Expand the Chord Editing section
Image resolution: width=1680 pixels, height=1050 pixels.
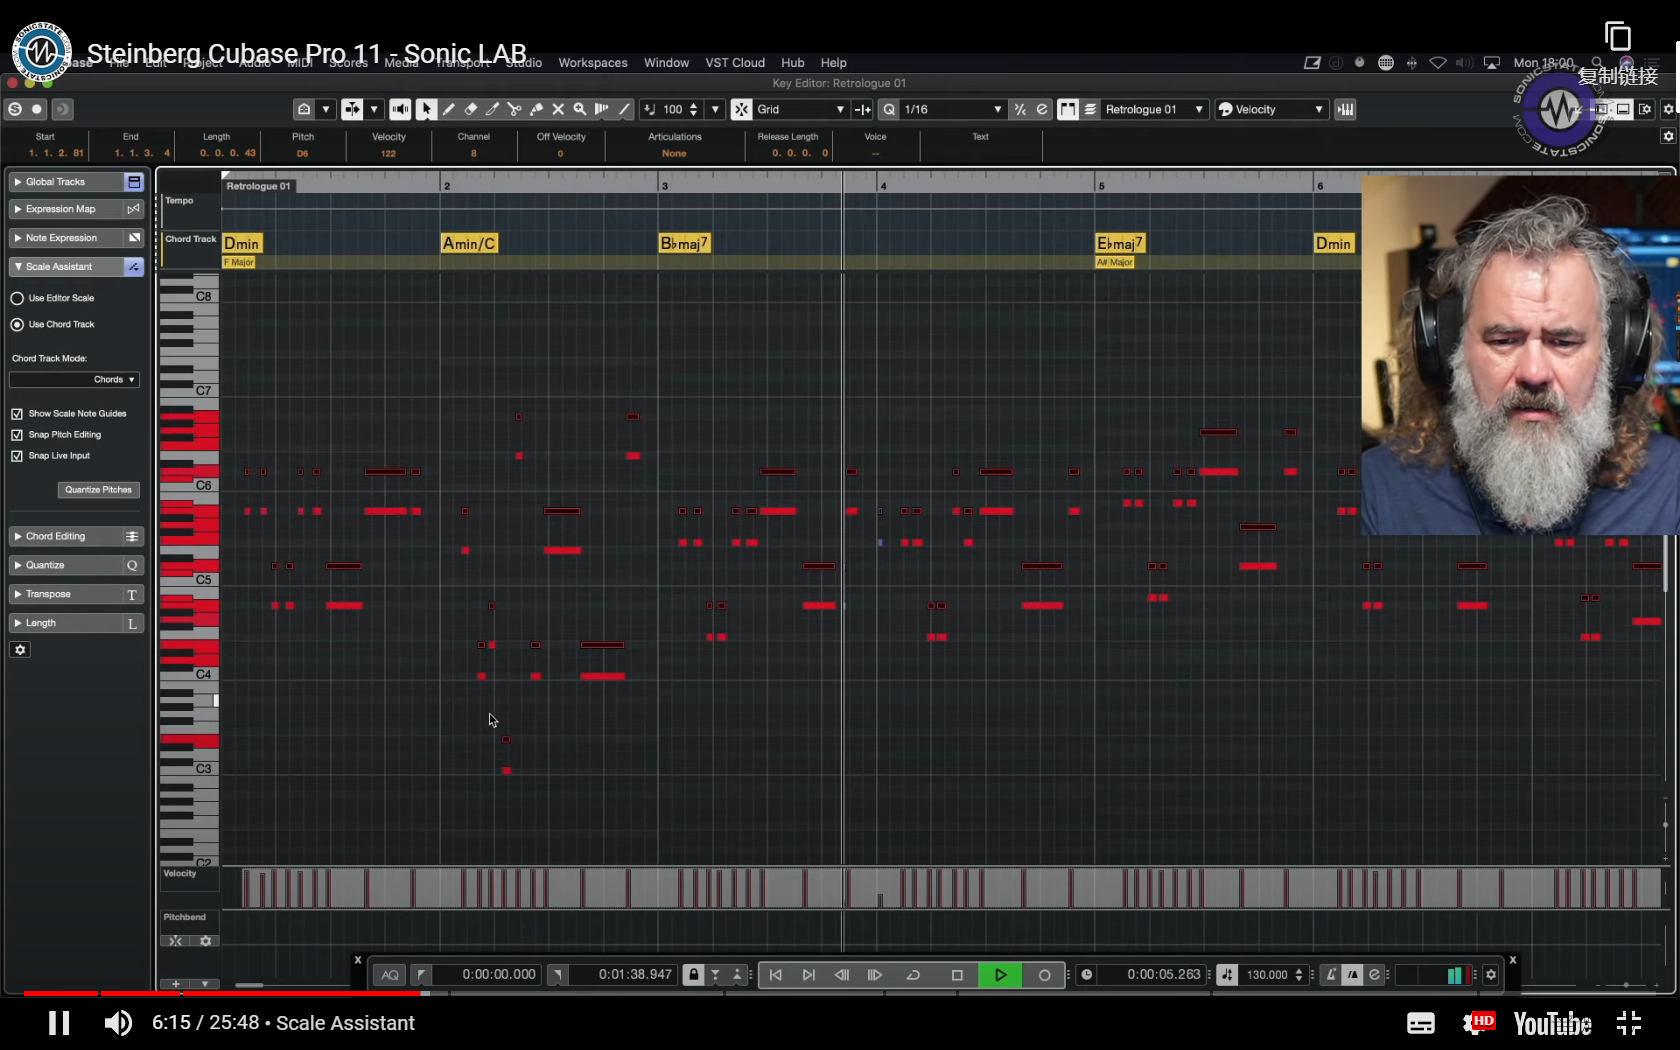click(66, 537)
